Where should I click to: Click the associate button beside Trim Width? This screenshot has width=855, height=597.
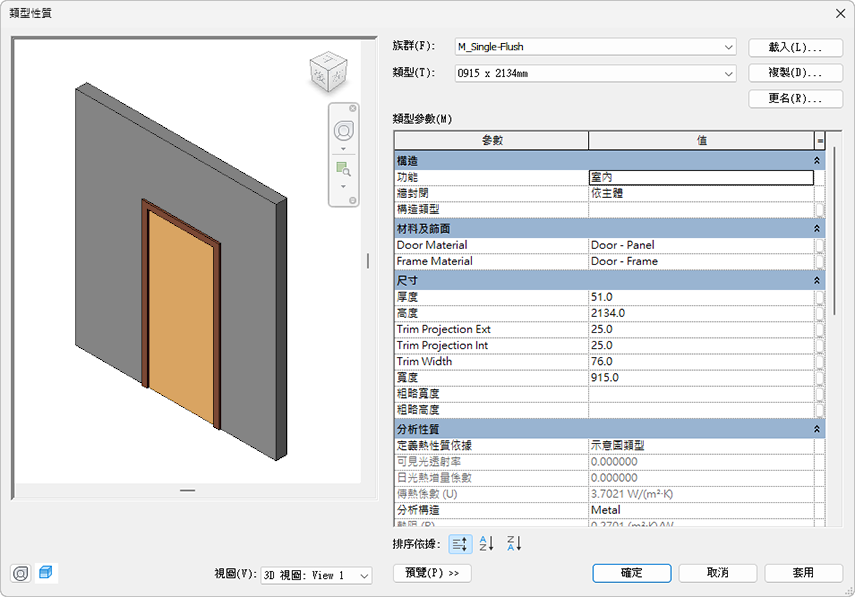point(820,361)
